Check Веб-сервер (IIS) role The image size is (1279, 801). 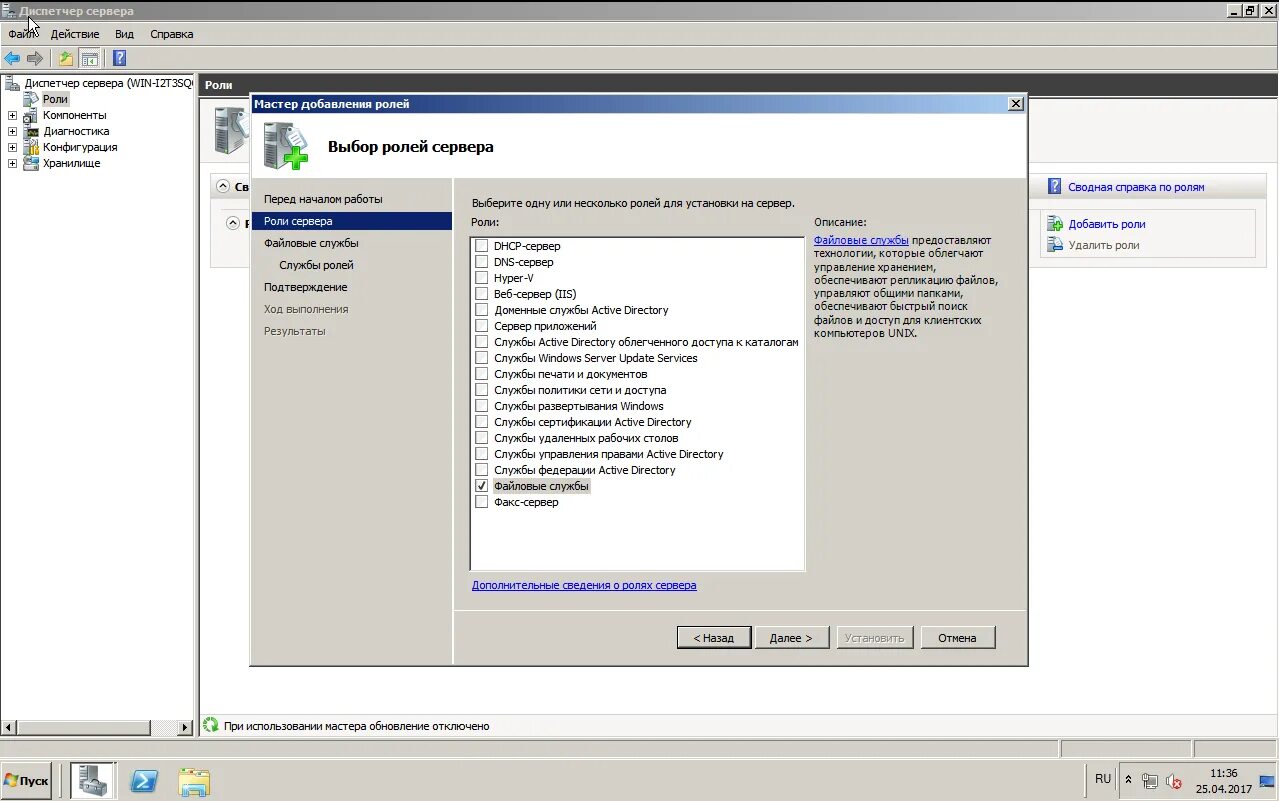click(x=482, y=294)
